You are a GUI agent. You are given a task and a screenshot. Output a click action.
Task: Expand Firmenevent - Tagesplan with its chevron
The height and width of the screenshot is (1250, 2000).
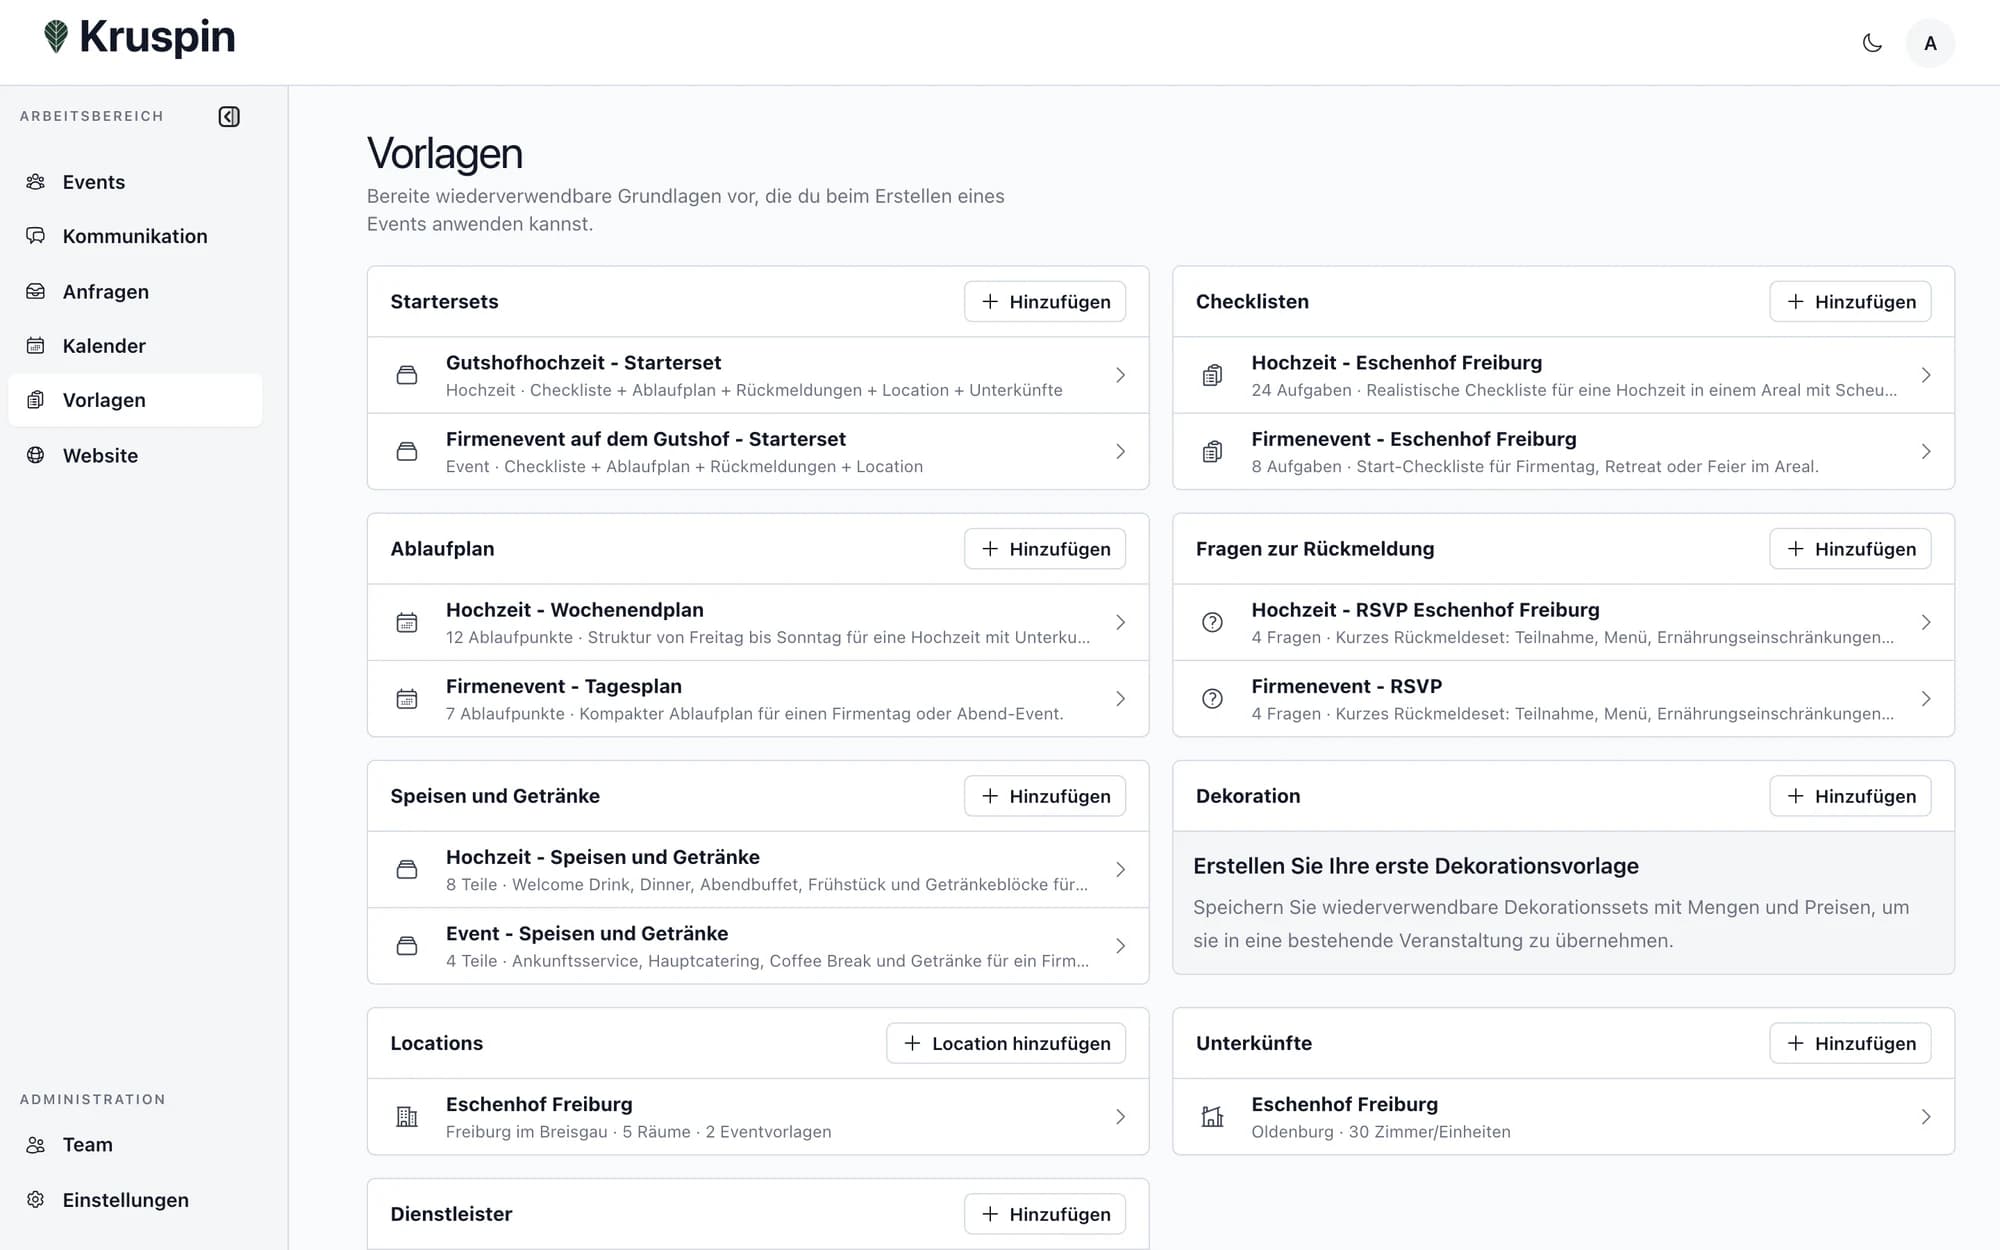(1120, 699)
